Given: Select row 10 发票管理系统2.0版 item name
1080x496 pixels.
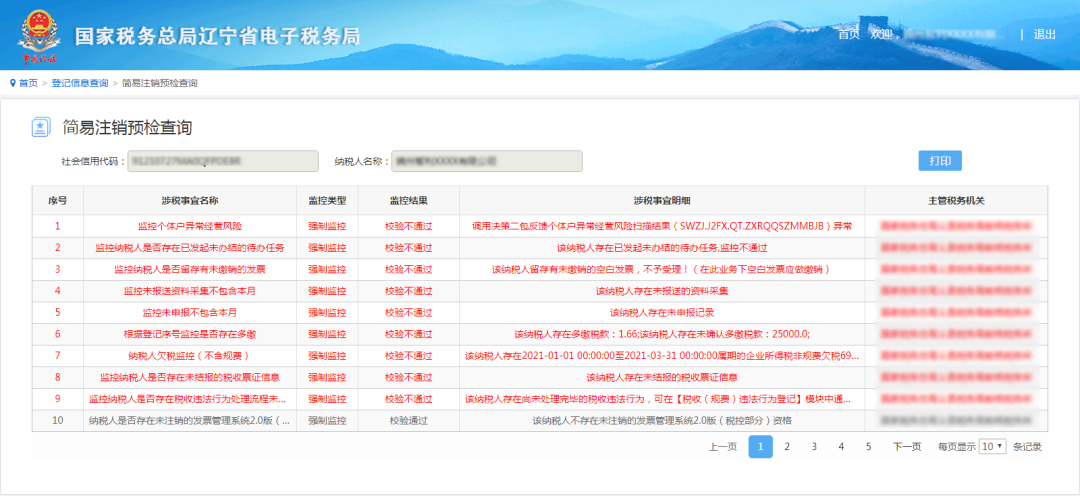Looking at the screenshot, I should (189, 420).
